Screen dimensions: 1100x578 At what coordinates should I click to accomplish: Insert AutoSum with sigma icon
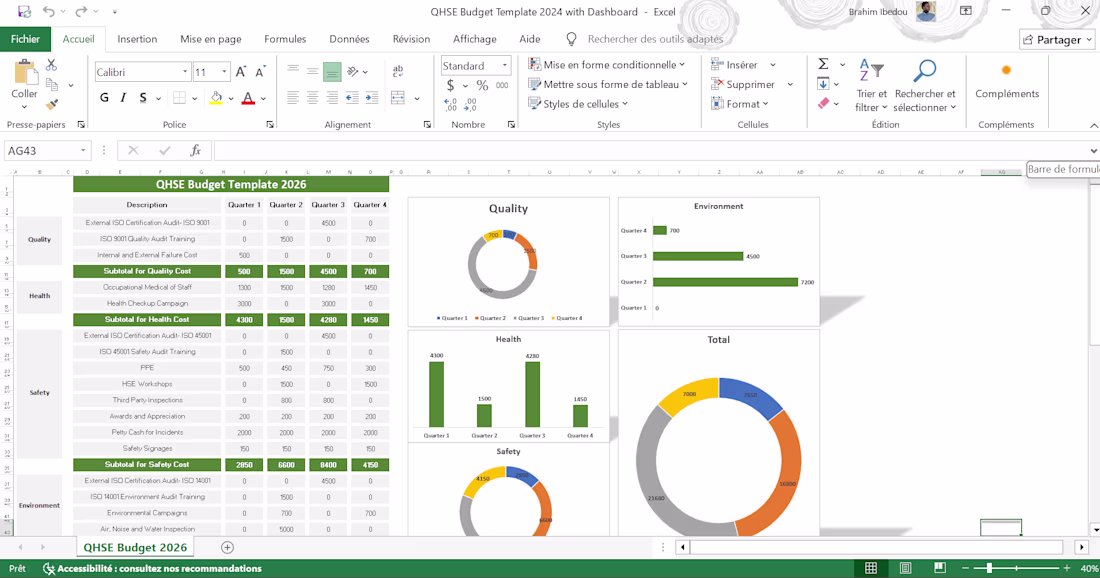(x=824, y=65)
